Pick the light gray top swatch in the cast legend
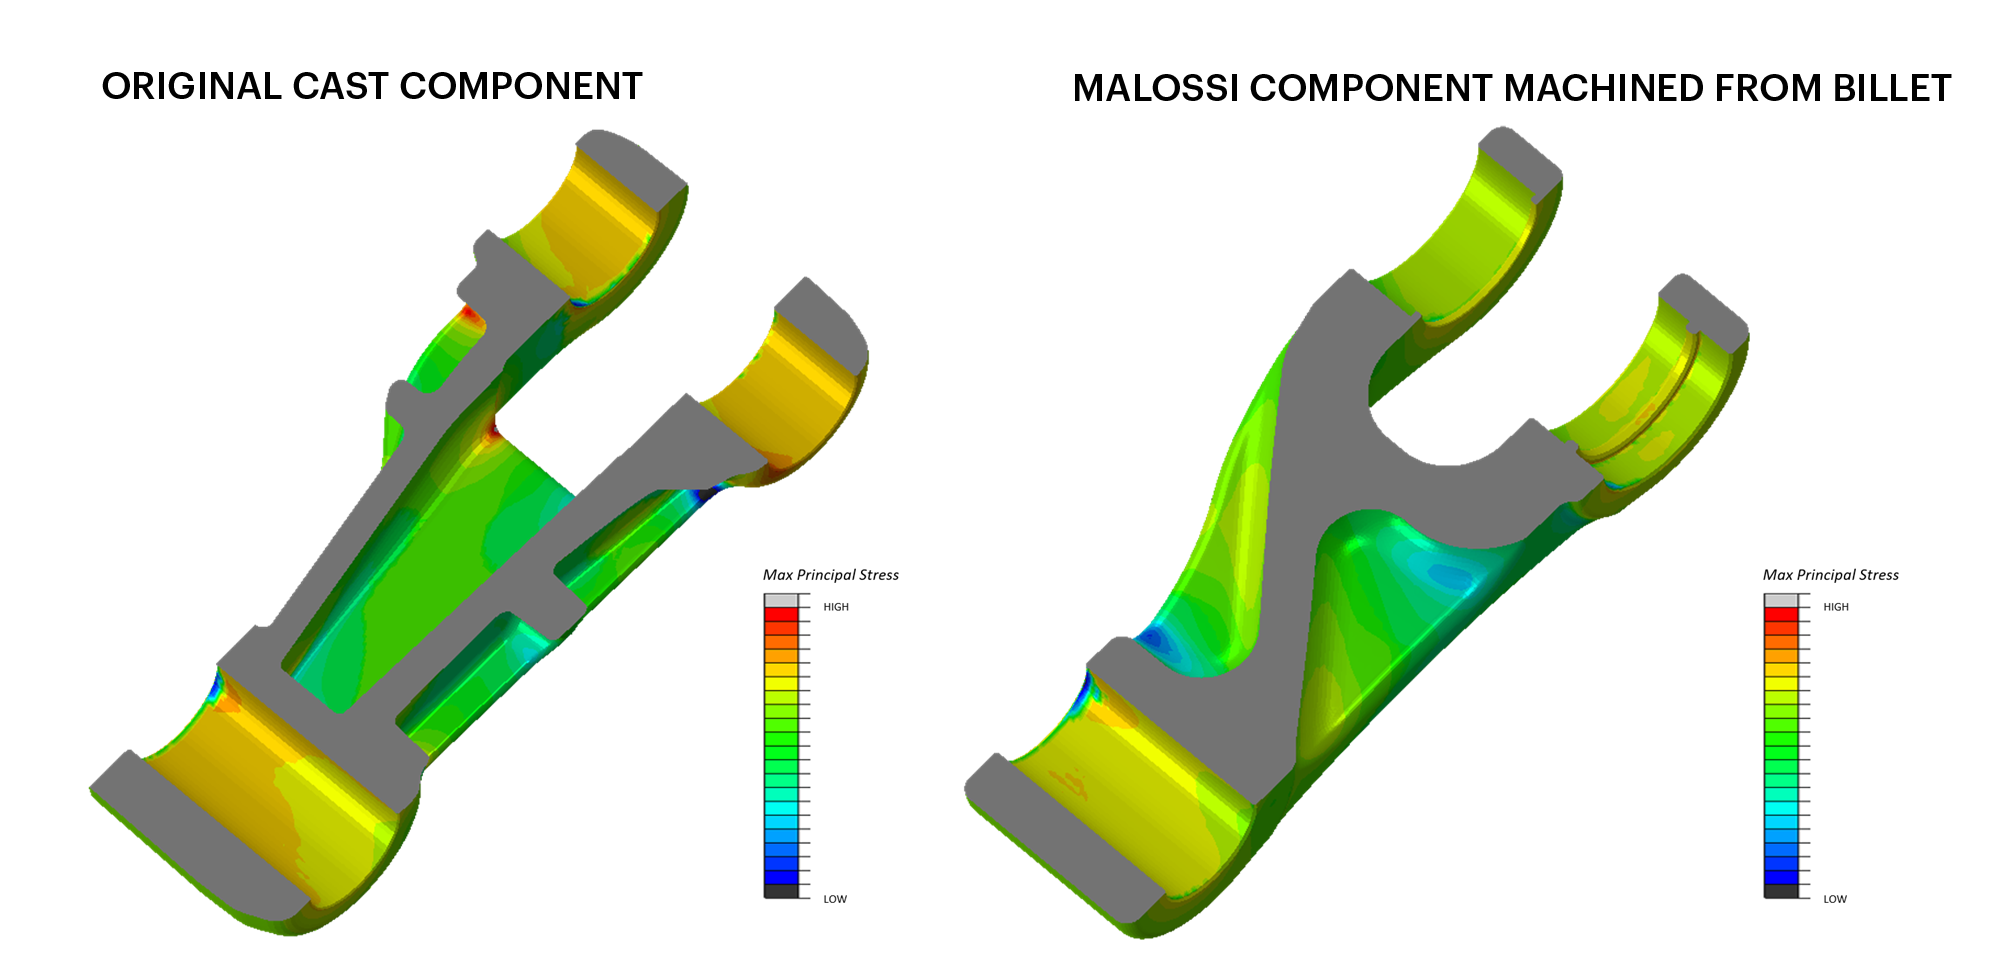 781,600
